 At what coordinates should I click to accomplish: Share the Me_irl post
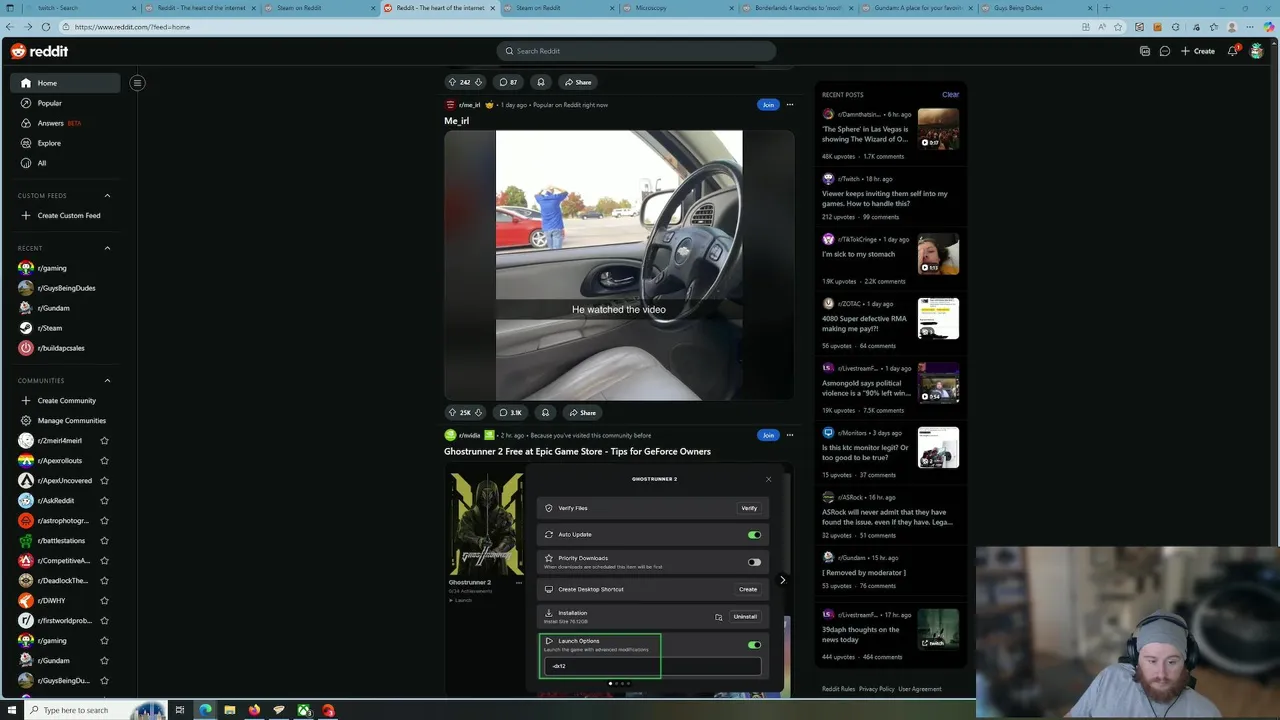581,412
